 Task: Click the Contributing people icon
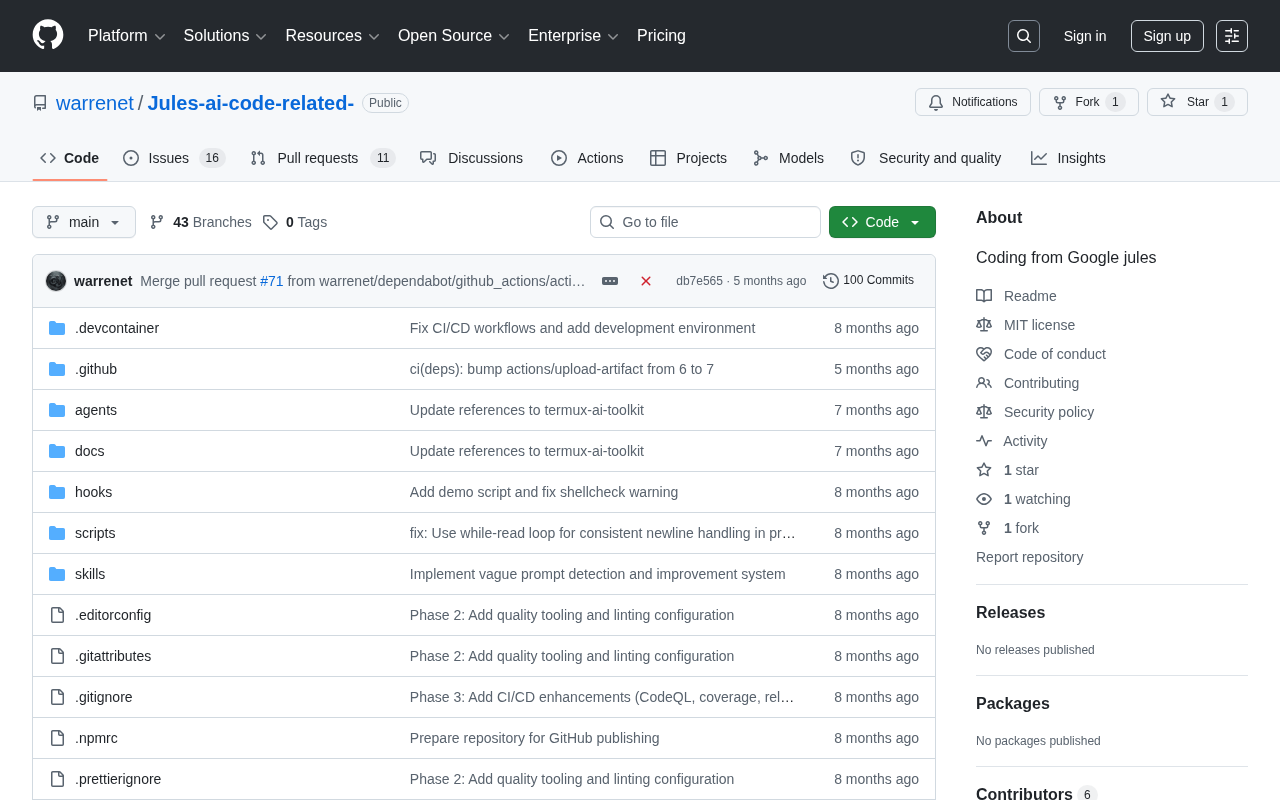pos(984,383)
